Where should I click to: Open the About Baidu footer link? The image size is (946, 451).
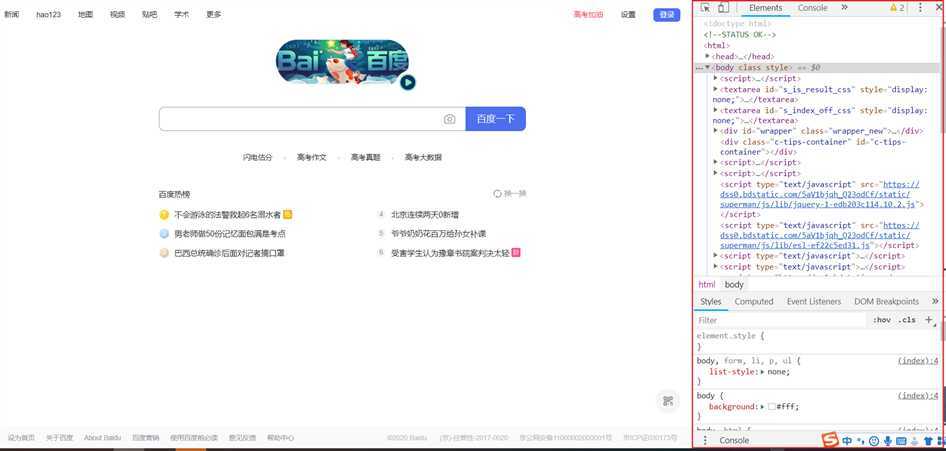tap(103, 438)
